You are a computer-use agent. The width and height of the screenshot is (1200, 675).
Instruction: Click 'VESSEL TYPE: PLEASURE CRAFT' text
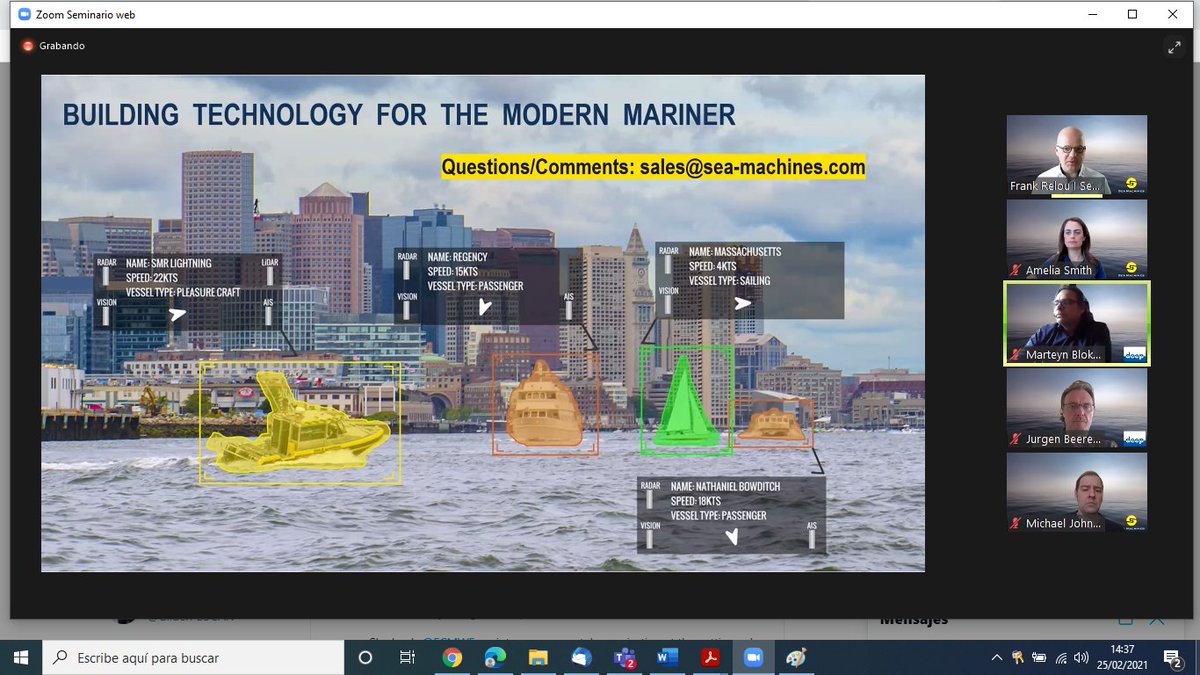pos(183,293)
